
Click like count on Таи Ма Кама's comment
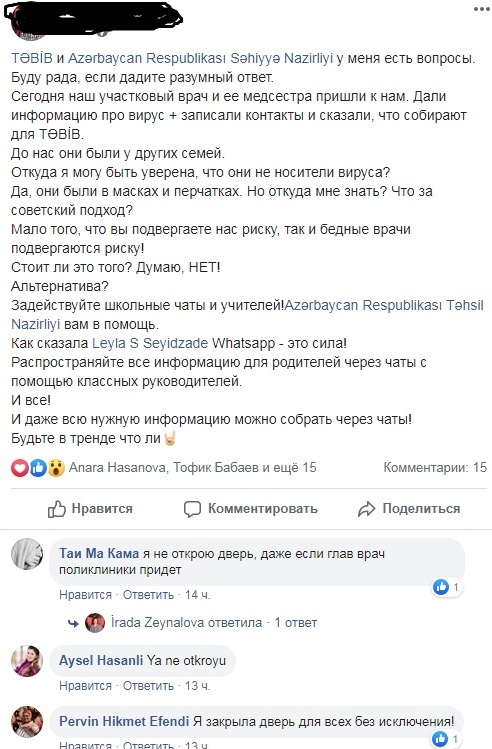(x=447, y=587)
